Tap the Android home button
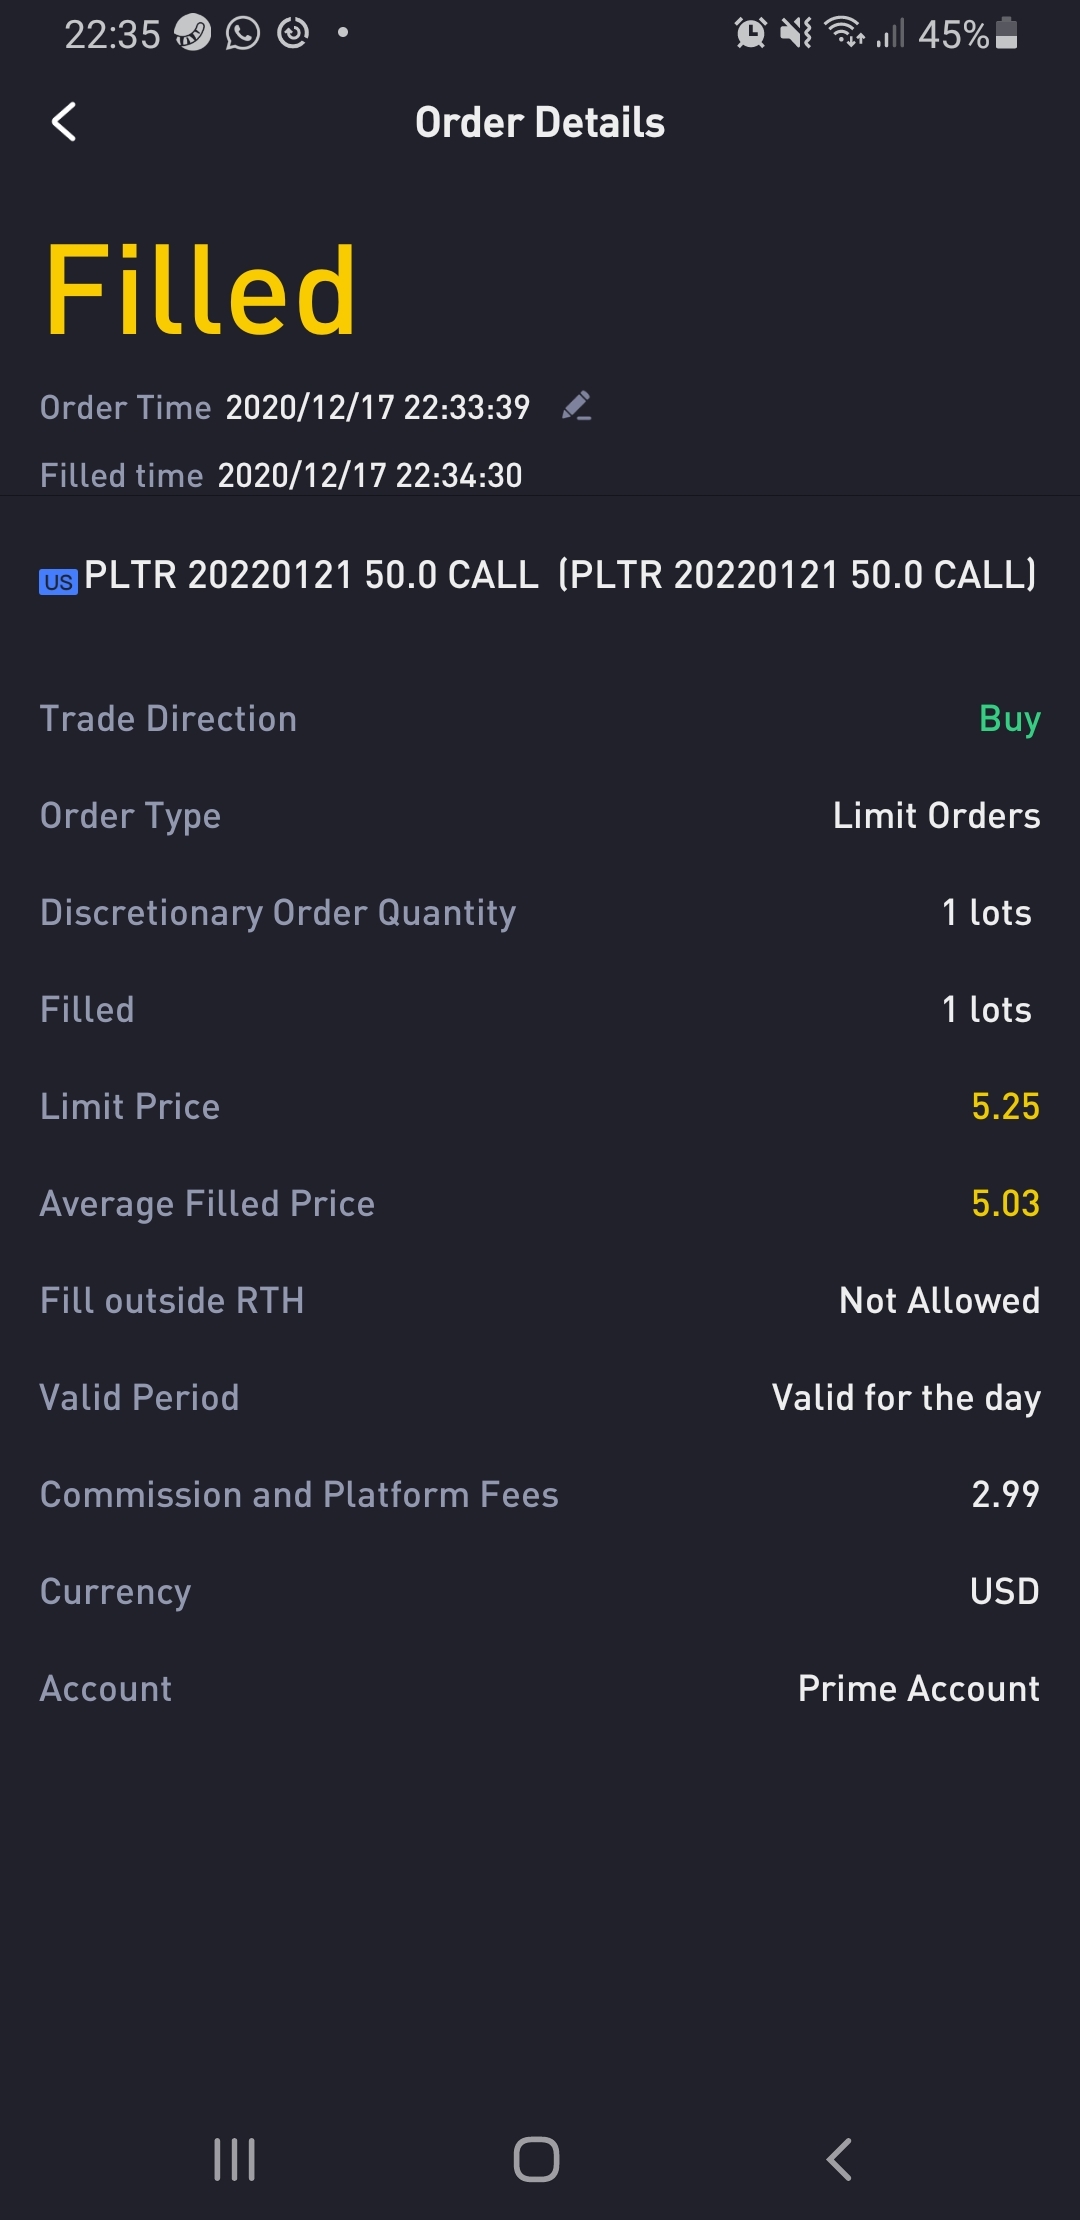 pyautogui.click(x=537, y=2159)
